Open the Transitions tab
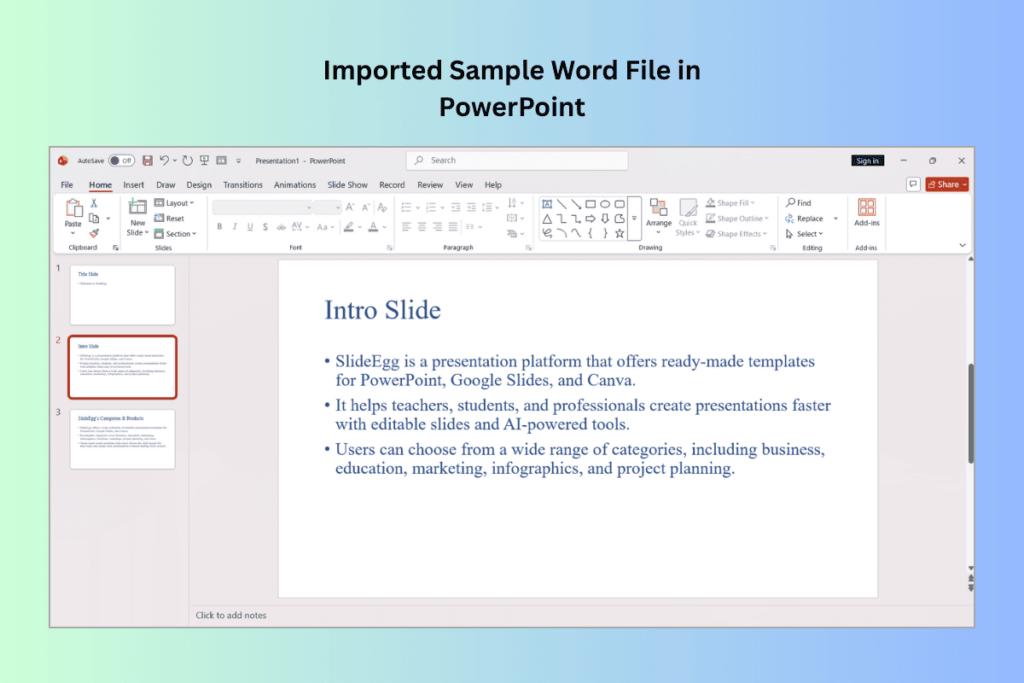 (x=242, y=185)
